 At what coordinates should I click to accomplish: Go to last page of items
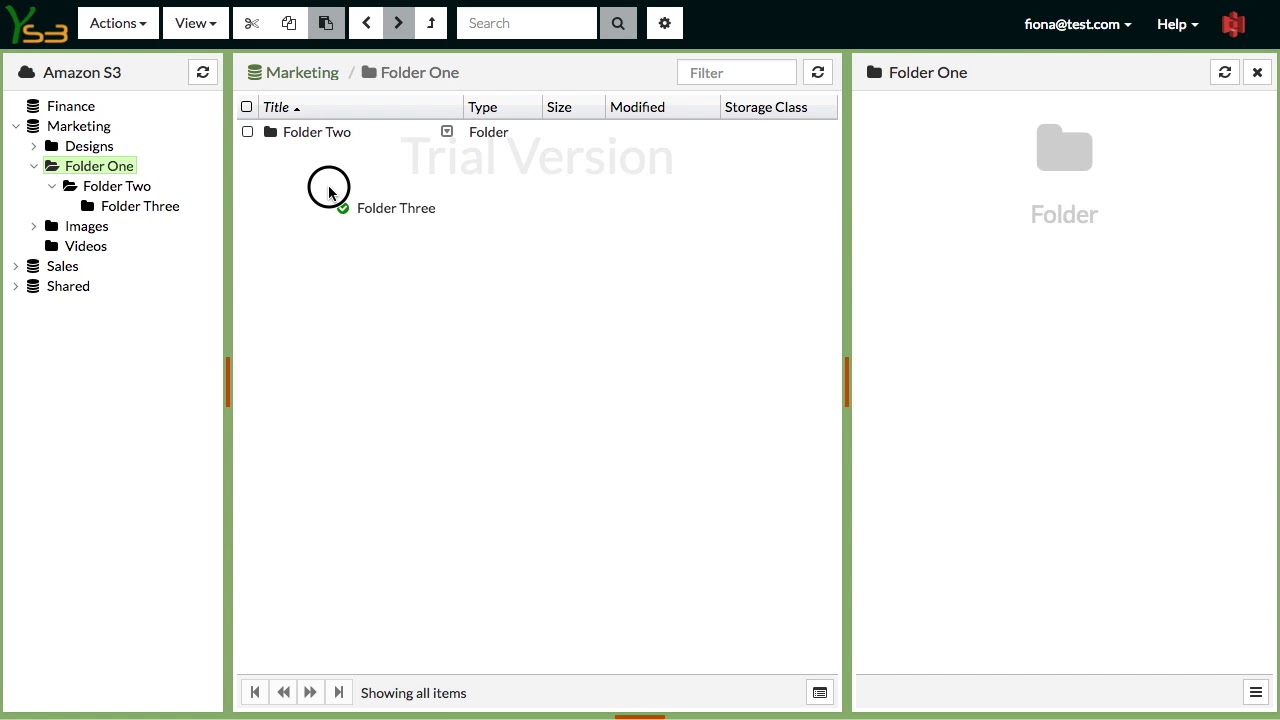pyautogui.click(x=338, y=692)
